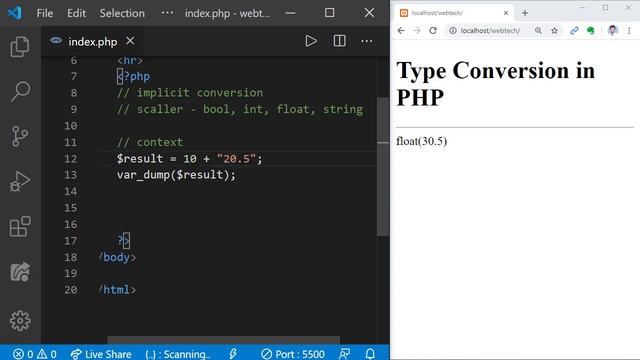Reload the localhost page

433,31
